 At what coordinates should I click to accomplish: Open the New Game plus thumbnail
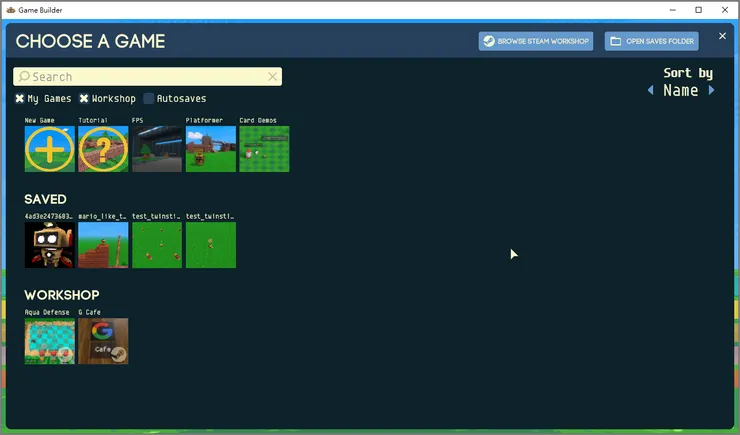coord(50,149)
